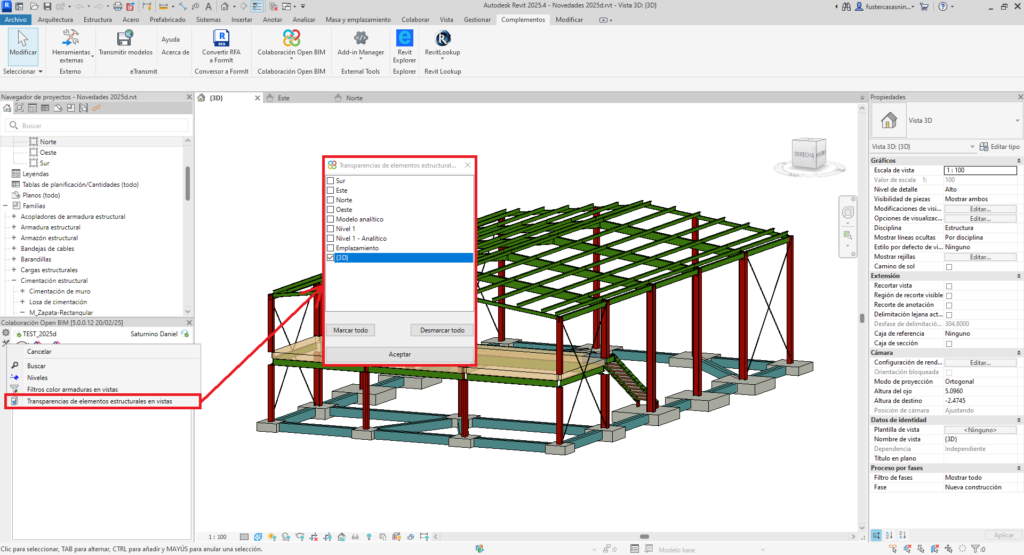The height and width of the screenshot is (555, 1024).
Task: Click the Marcar todo button
Action: 350,330
